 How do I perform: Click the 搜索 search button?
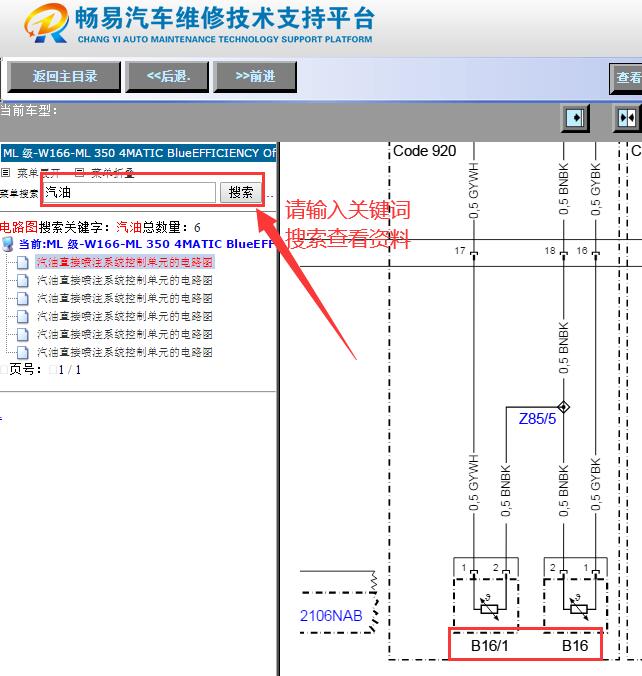[x=241, y=192]
